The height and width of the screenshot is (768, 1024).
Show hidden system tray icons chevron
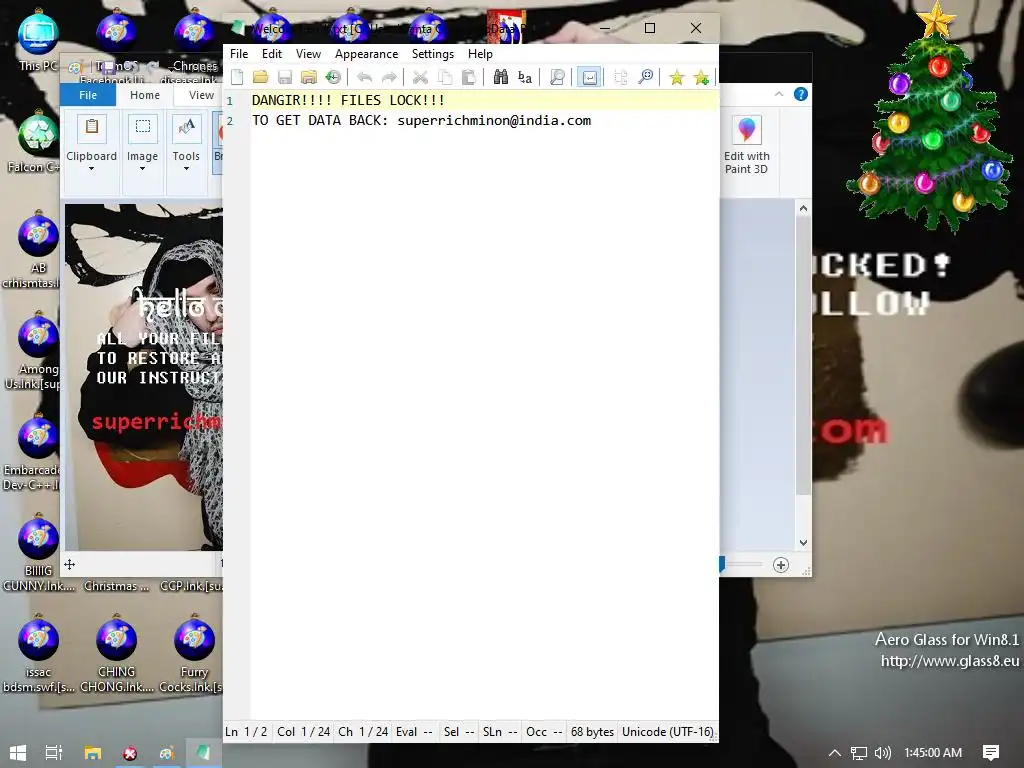pos(835,753)
